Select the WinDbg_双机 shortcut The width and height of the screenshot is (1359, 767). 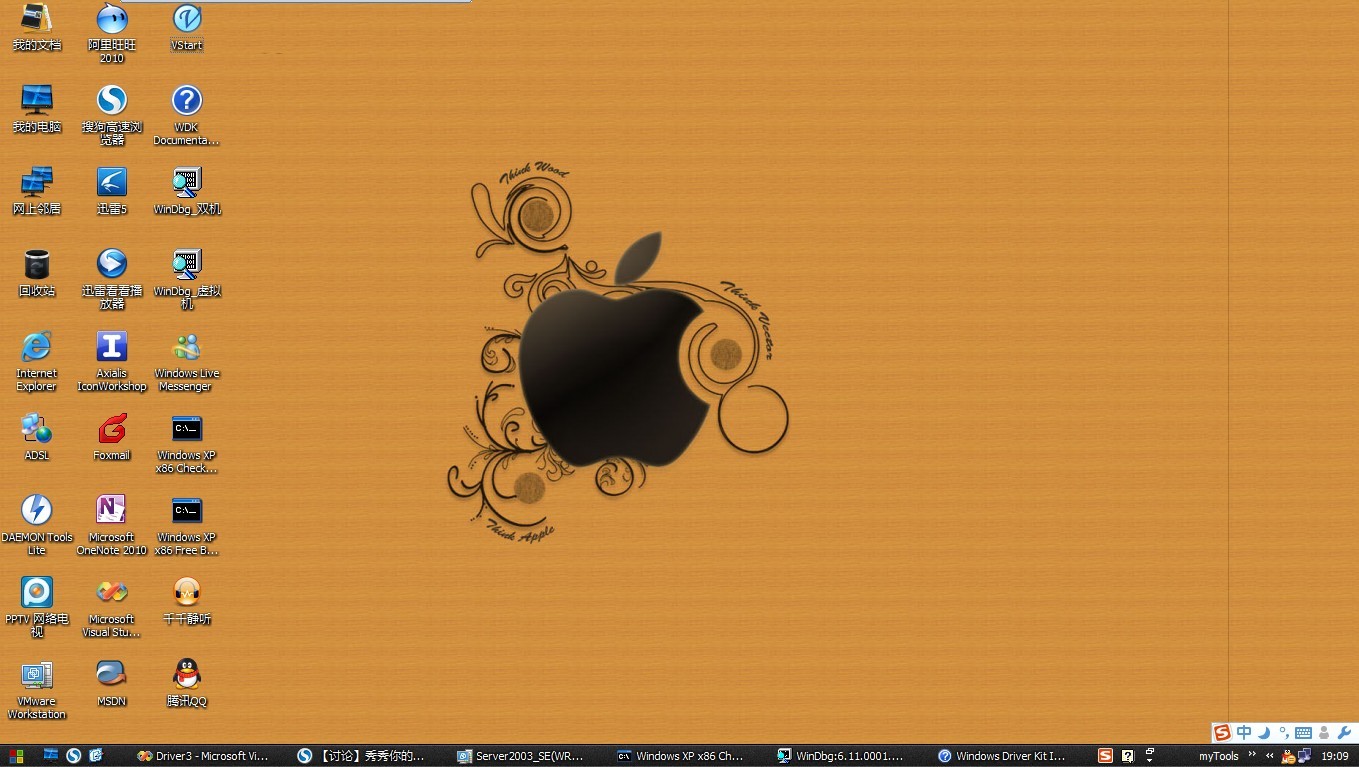(x=186, y=191)
